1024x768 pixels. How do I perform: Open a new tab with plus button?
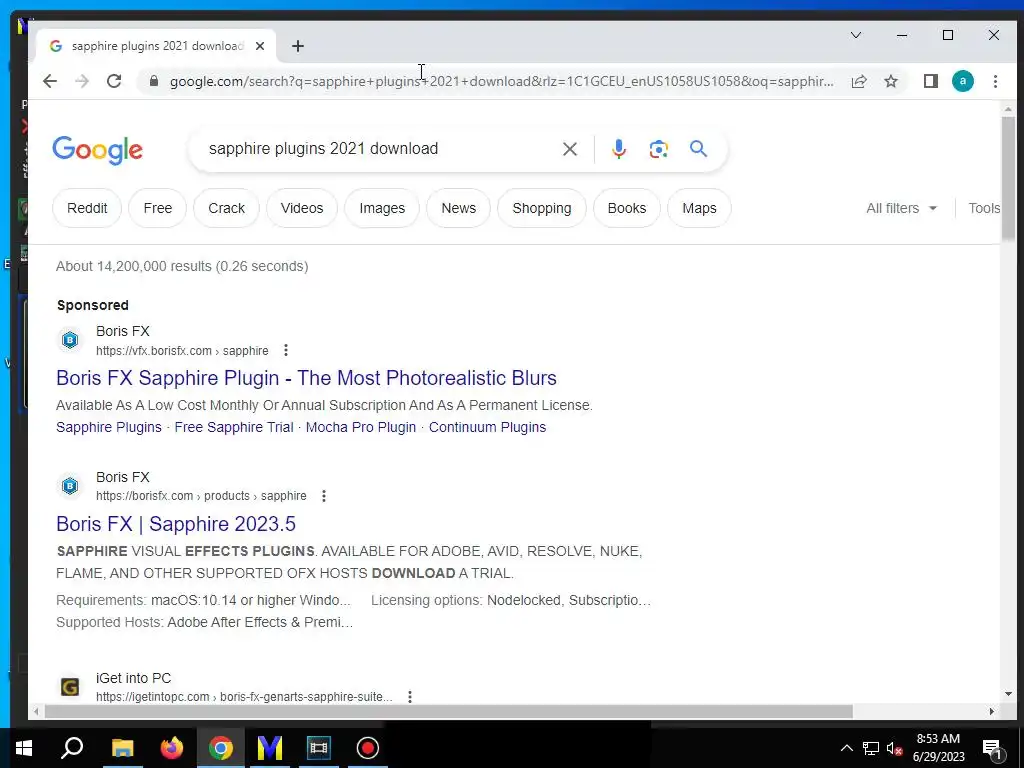click(x=298, y=46)
